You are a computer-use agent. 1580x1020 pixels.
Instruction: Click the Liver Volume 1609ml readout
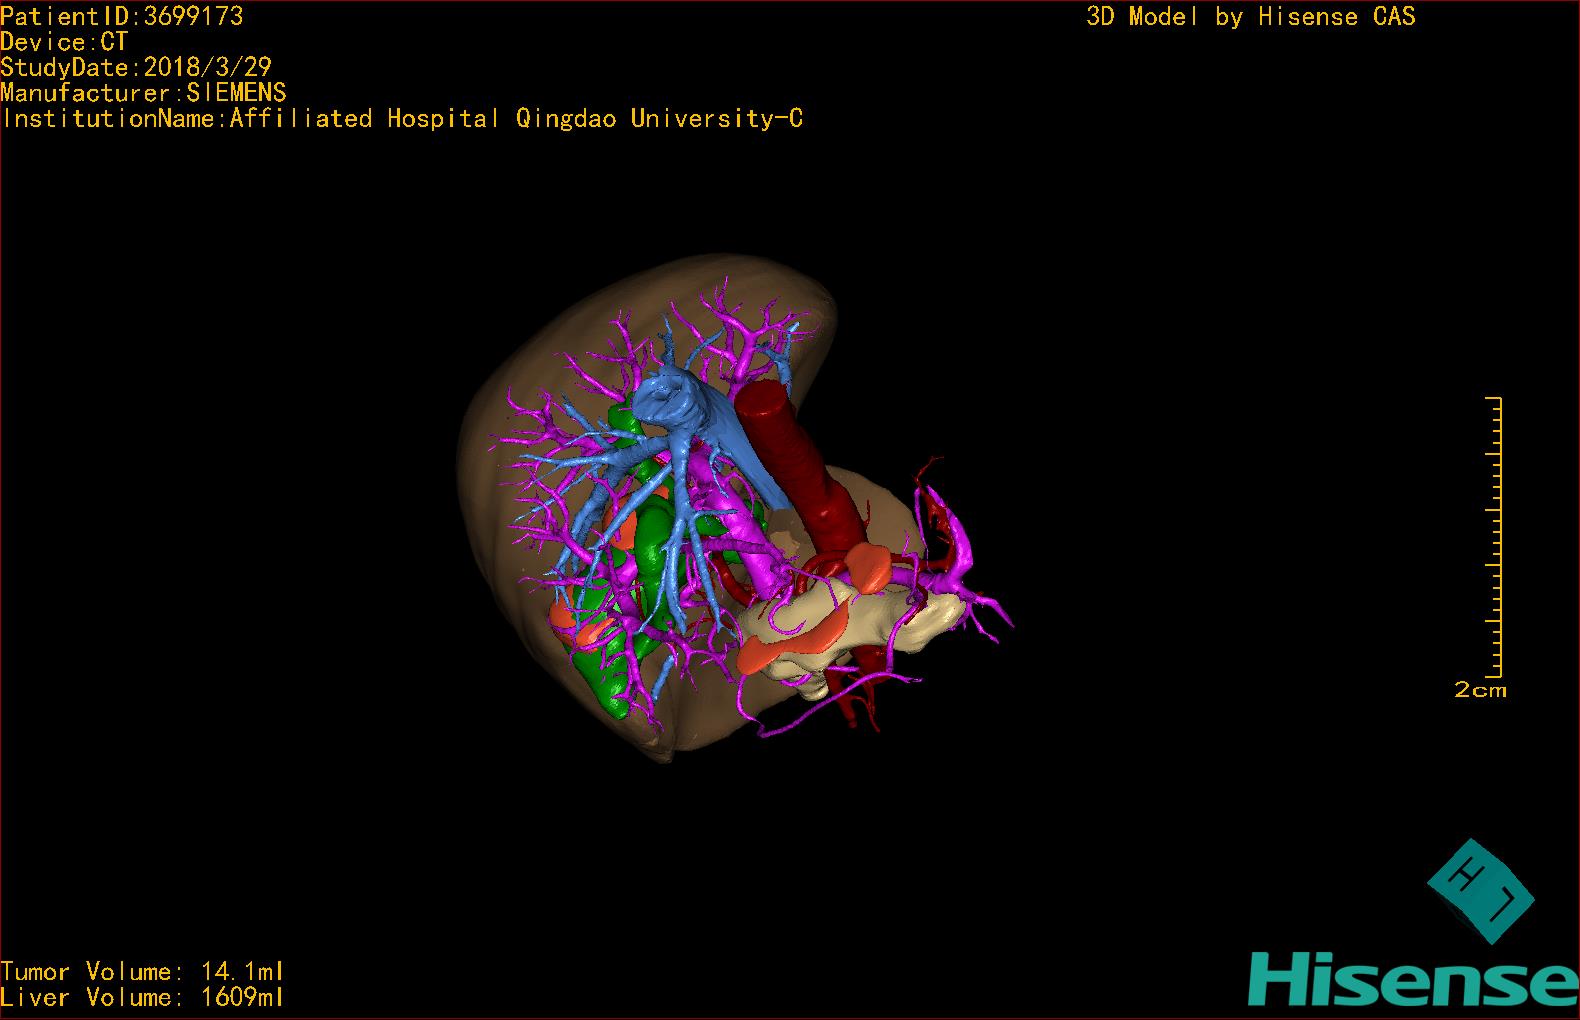(142, 997)
